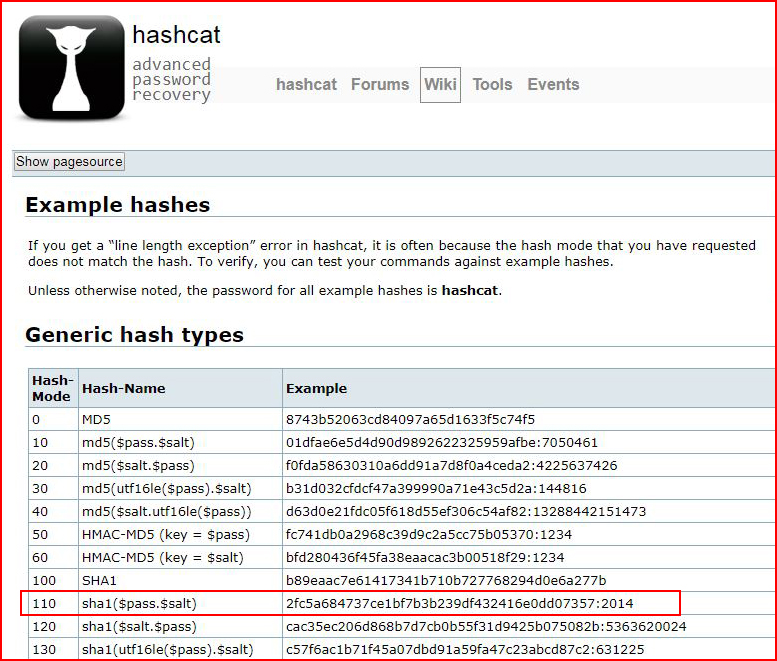Click hash mode 60 cell
The height and width of the screenshot is (661, 777).
(x=53, y=557)
